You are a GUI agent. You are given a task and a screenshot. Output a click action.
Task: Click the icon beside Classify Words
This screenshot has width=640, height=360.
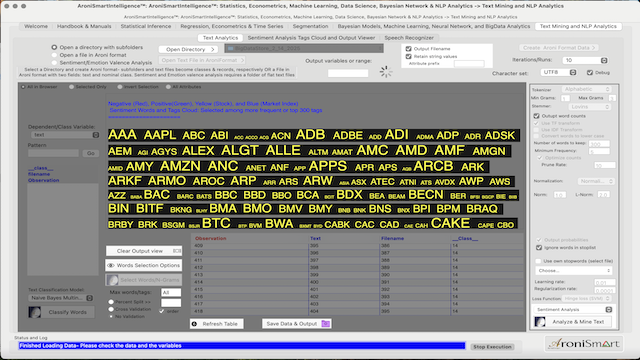[x=35, y=312]
